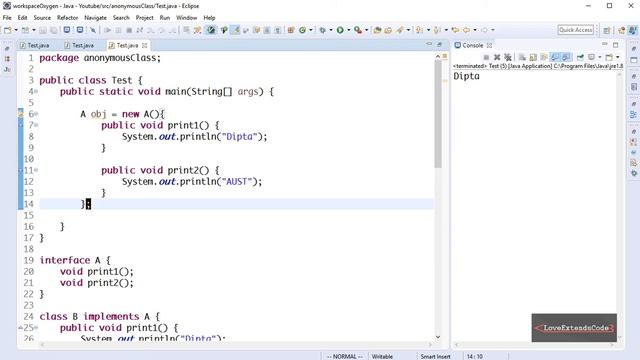
Task: Click the Suspend debug icon
Action: pyautogui.click(x=118, y=30)
